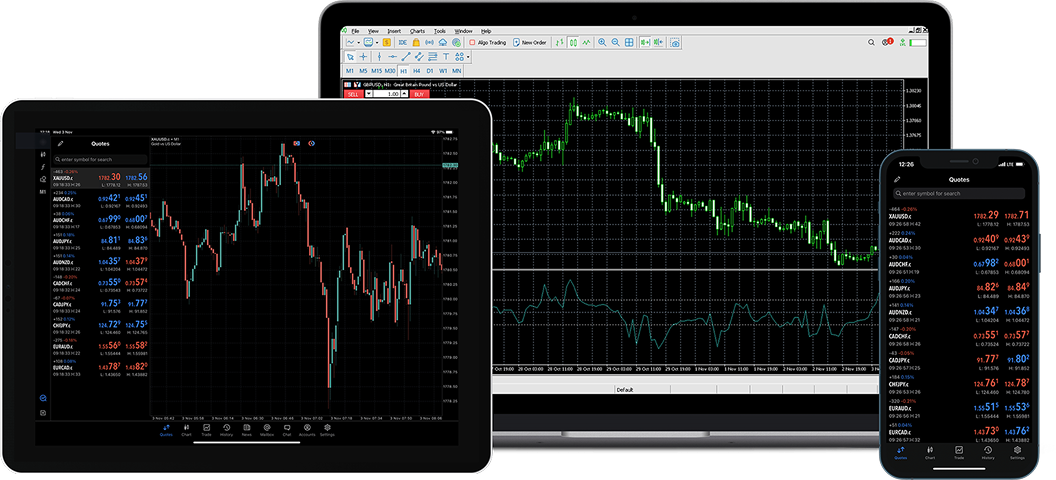Click the red SELL button

tap(353, 93)
